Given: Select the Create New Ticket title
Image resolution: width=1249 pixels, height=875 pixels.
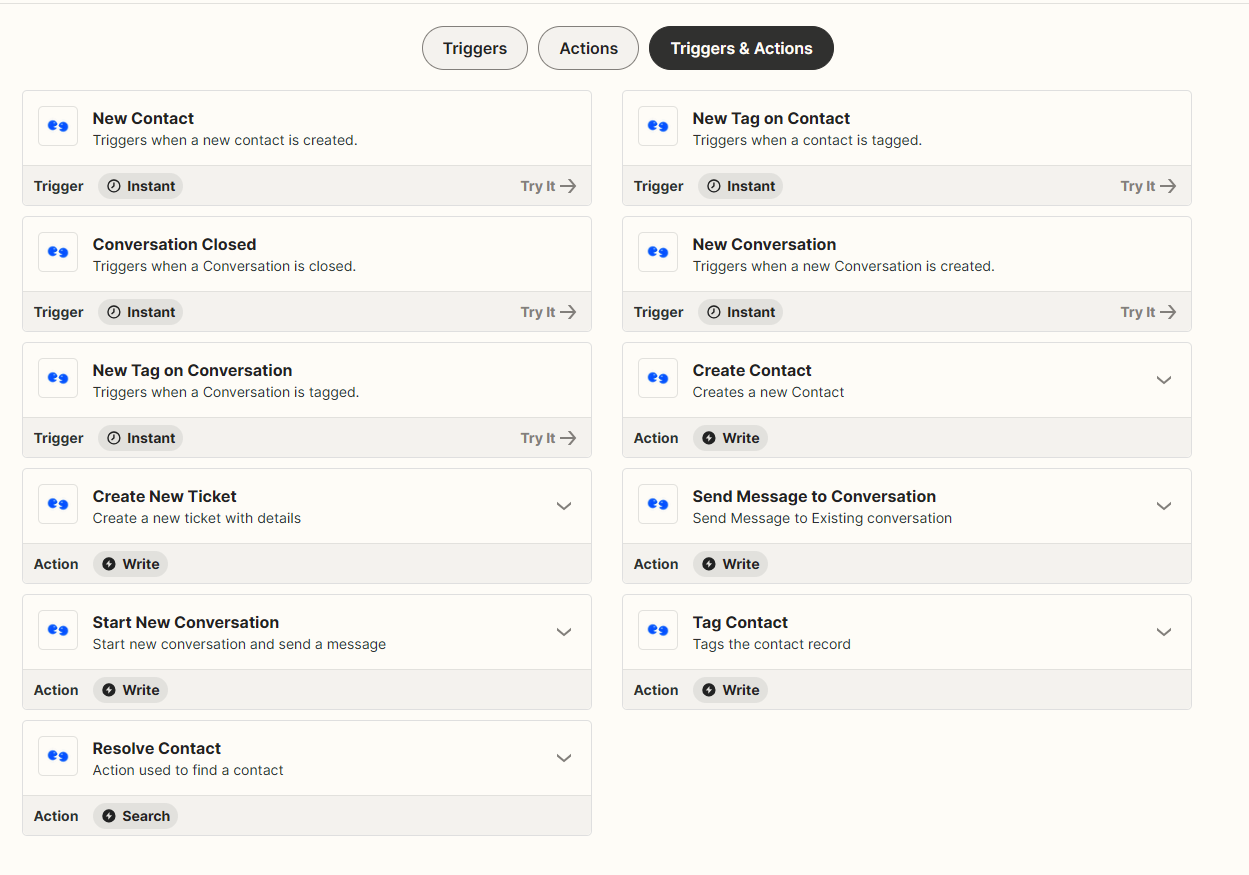Looking at the screenshot, I should tap(165, 496).
